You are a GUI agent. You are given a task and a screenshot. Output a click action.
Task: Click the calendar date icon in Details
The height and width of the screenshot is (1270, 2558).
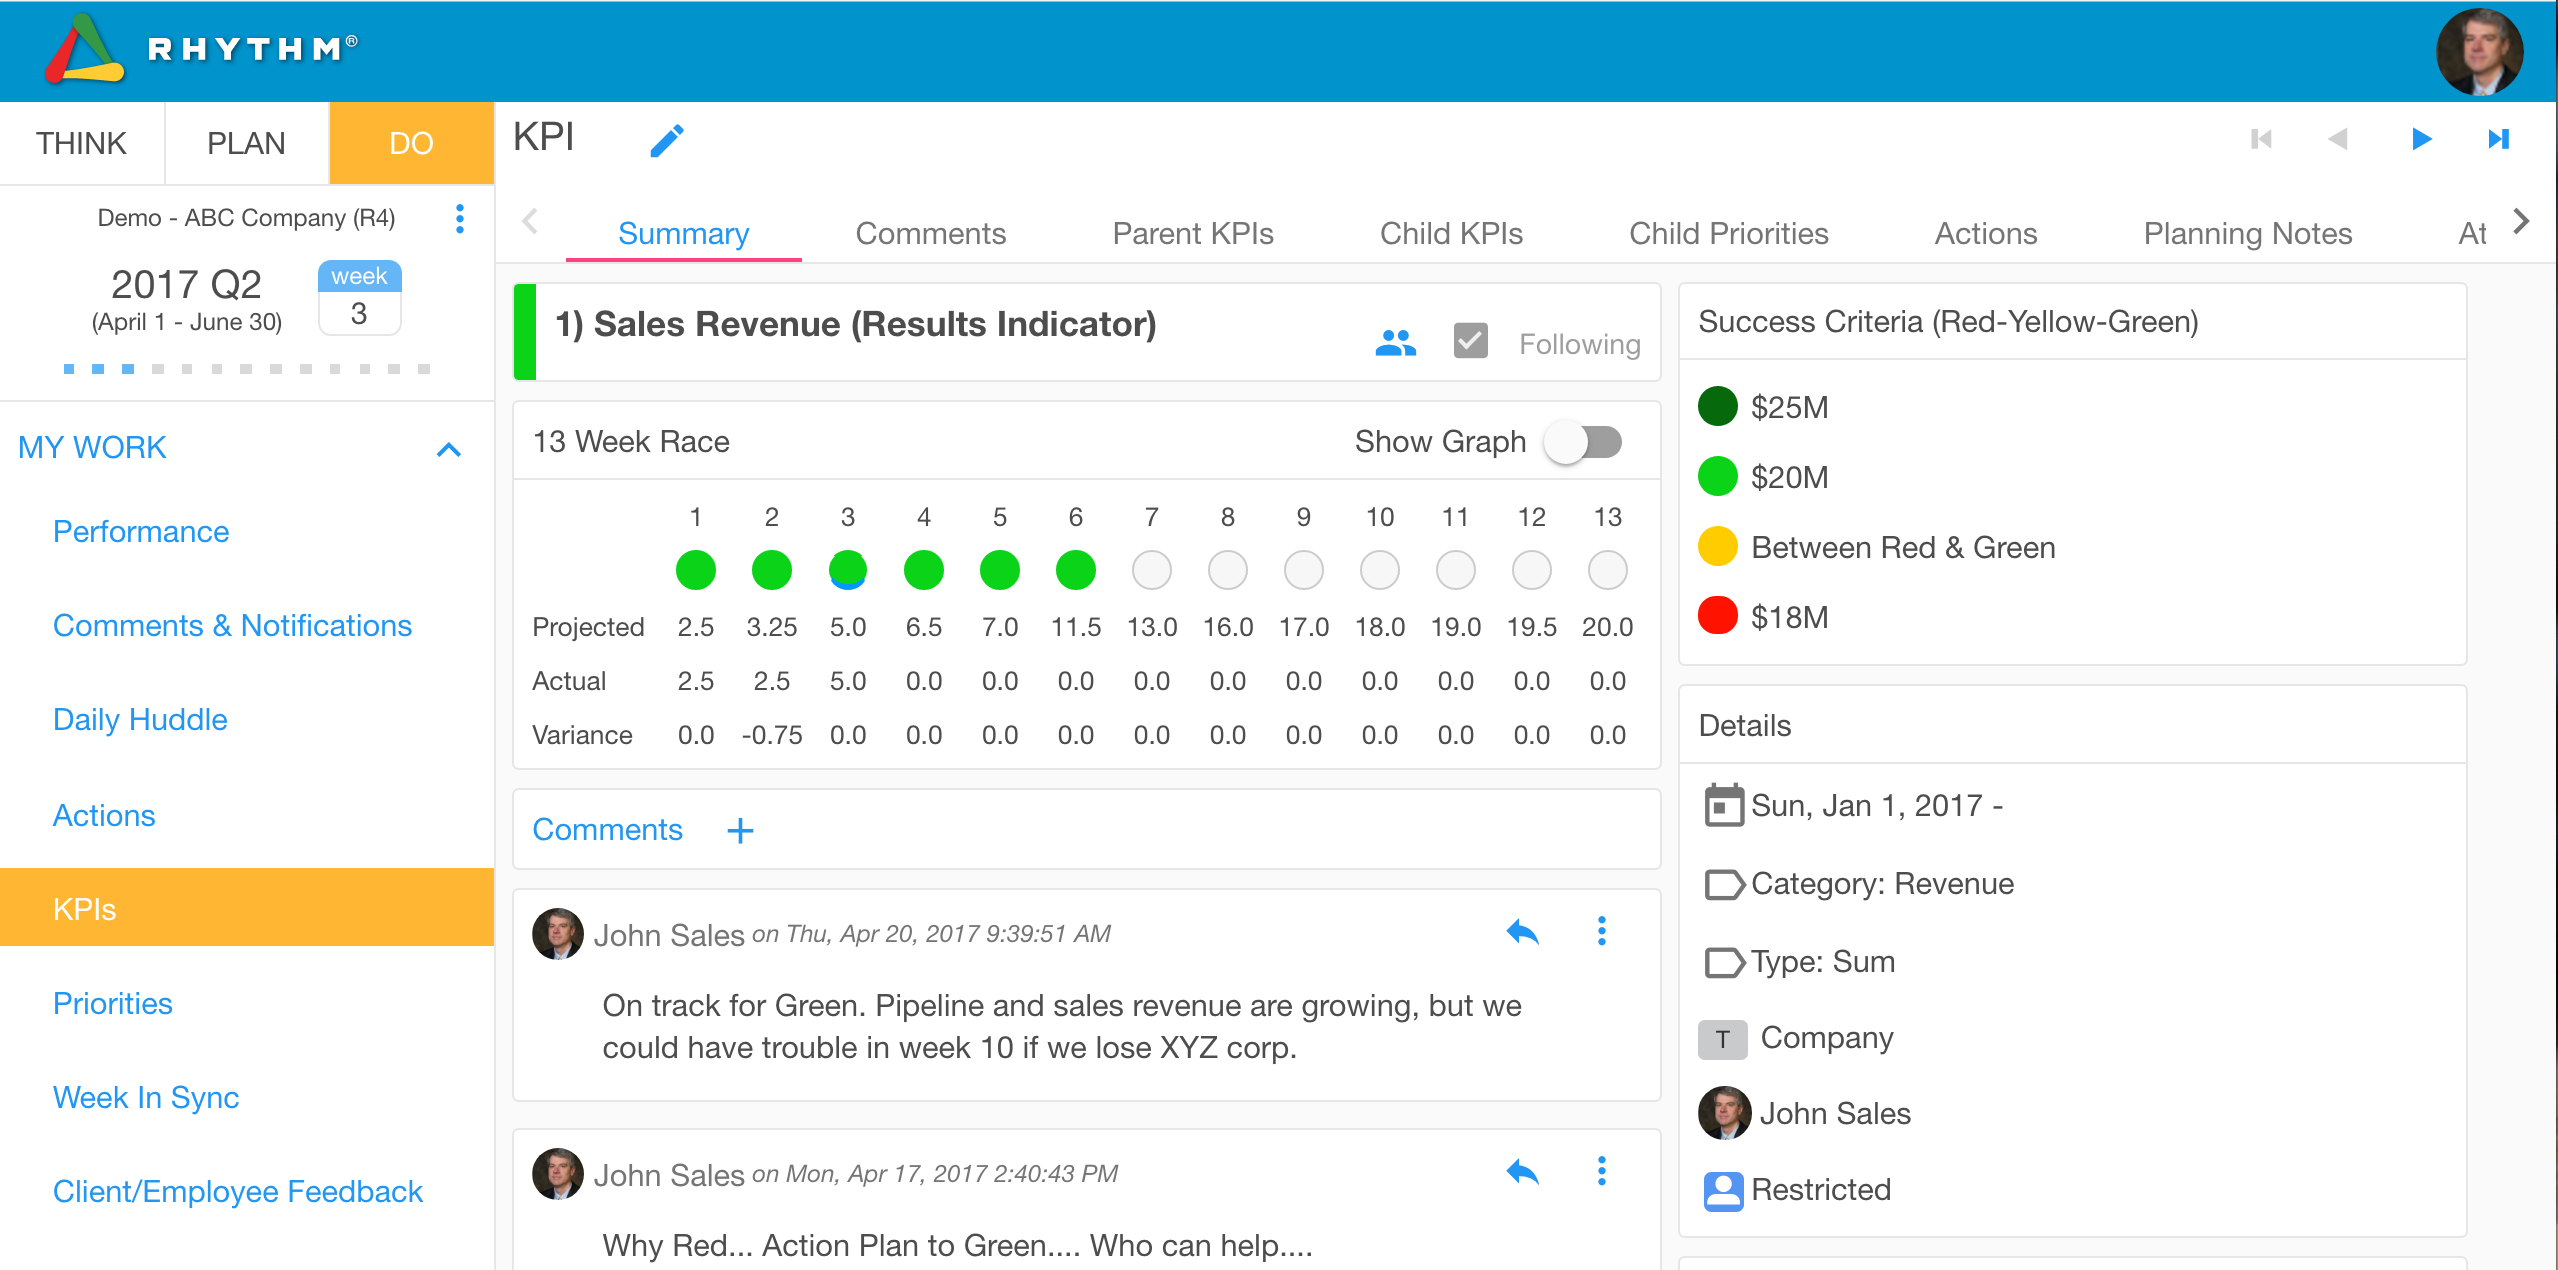point(1723,805)
